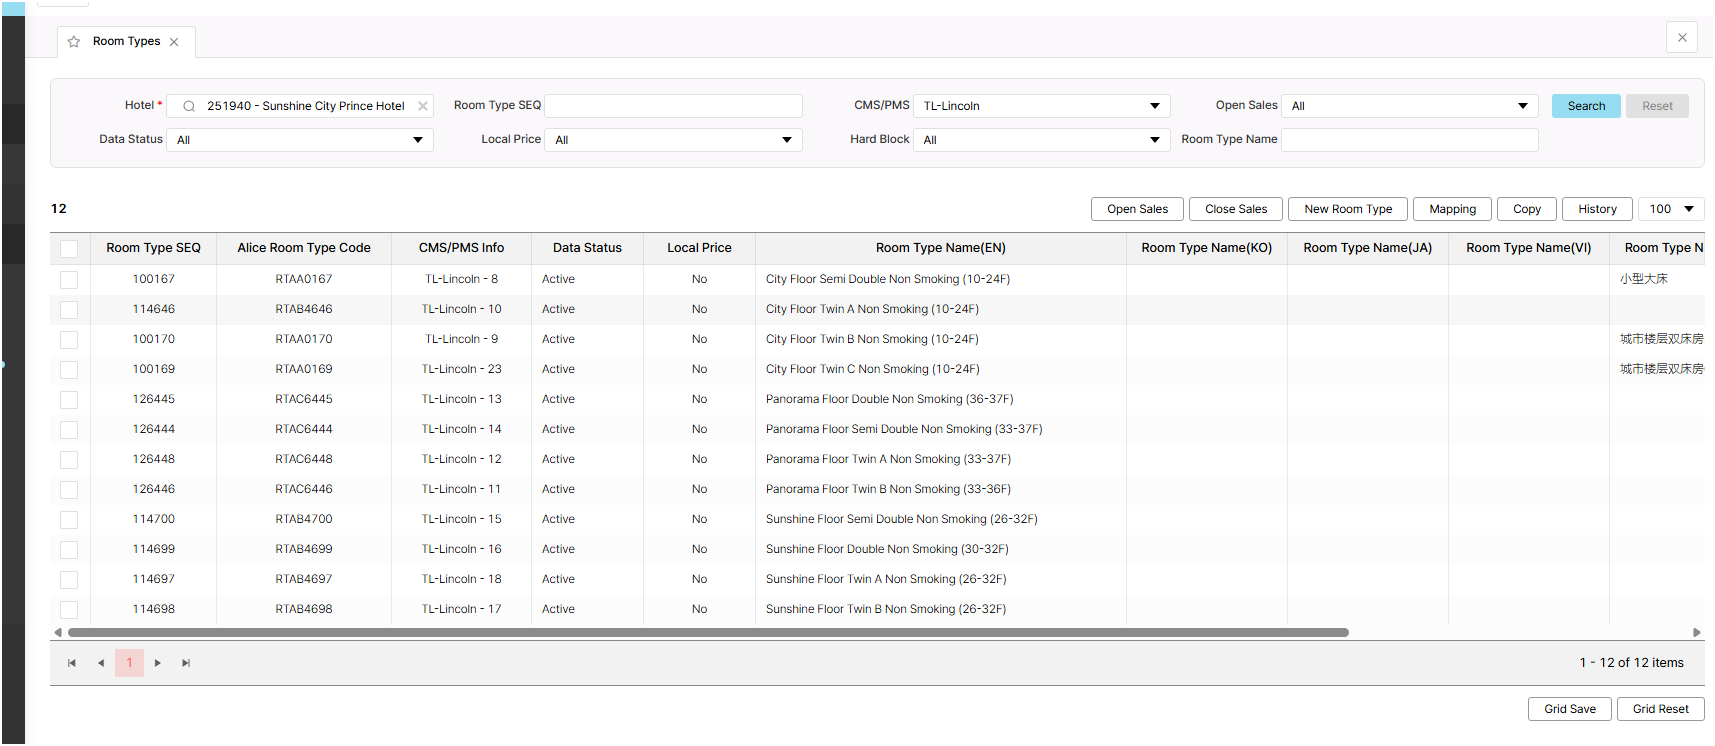This screenshot has height=746, width=1715.
Task: Check the row for Panorama Floor Double Non Smoking
Action: (69, 400)
